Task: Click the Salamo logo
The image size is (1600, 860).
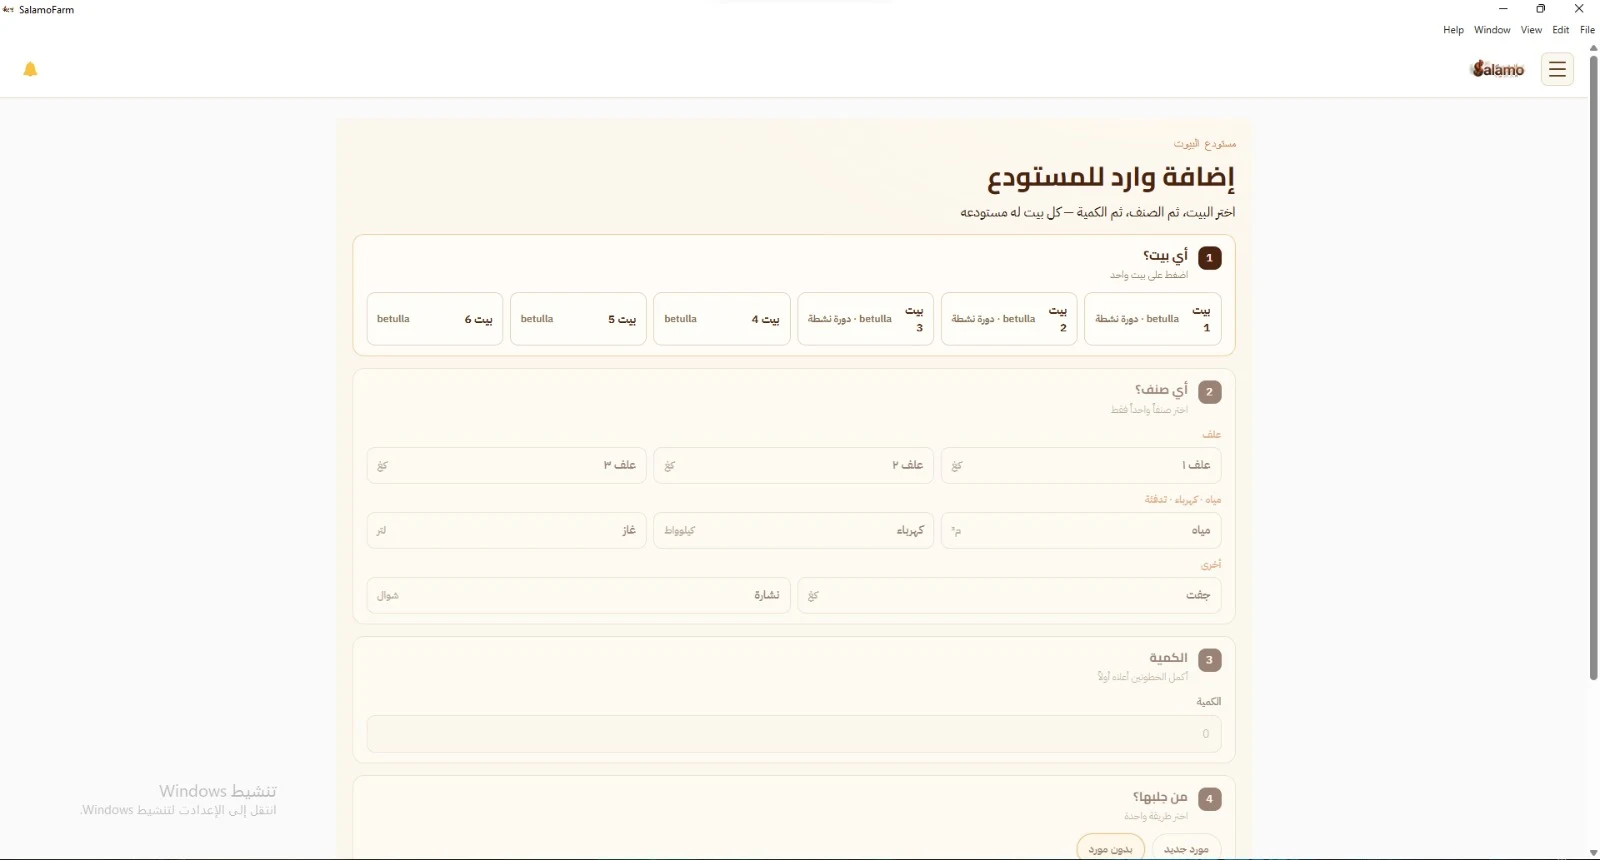Action: coord(1497,69)
